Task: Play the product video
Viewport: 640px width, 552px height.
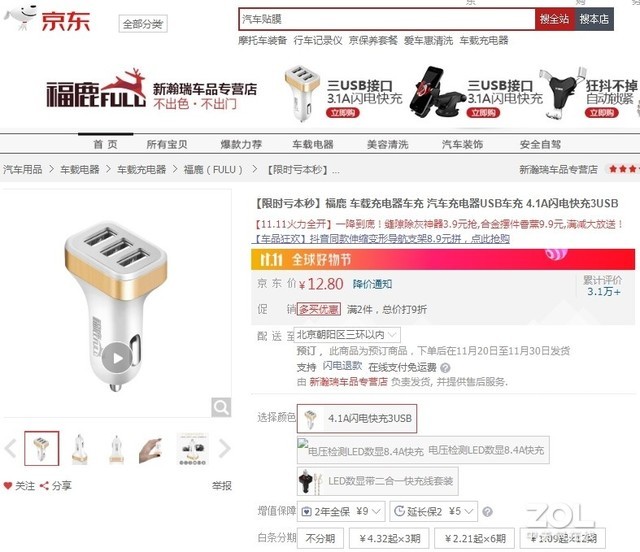Action: [x=117, y=358]
